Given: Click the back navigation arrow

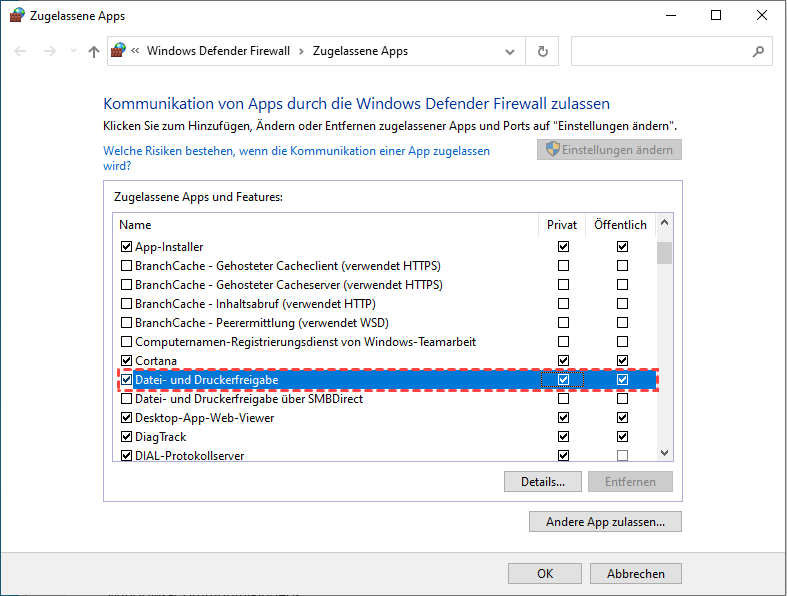Looking at the screenshot, I should point(21,51).
